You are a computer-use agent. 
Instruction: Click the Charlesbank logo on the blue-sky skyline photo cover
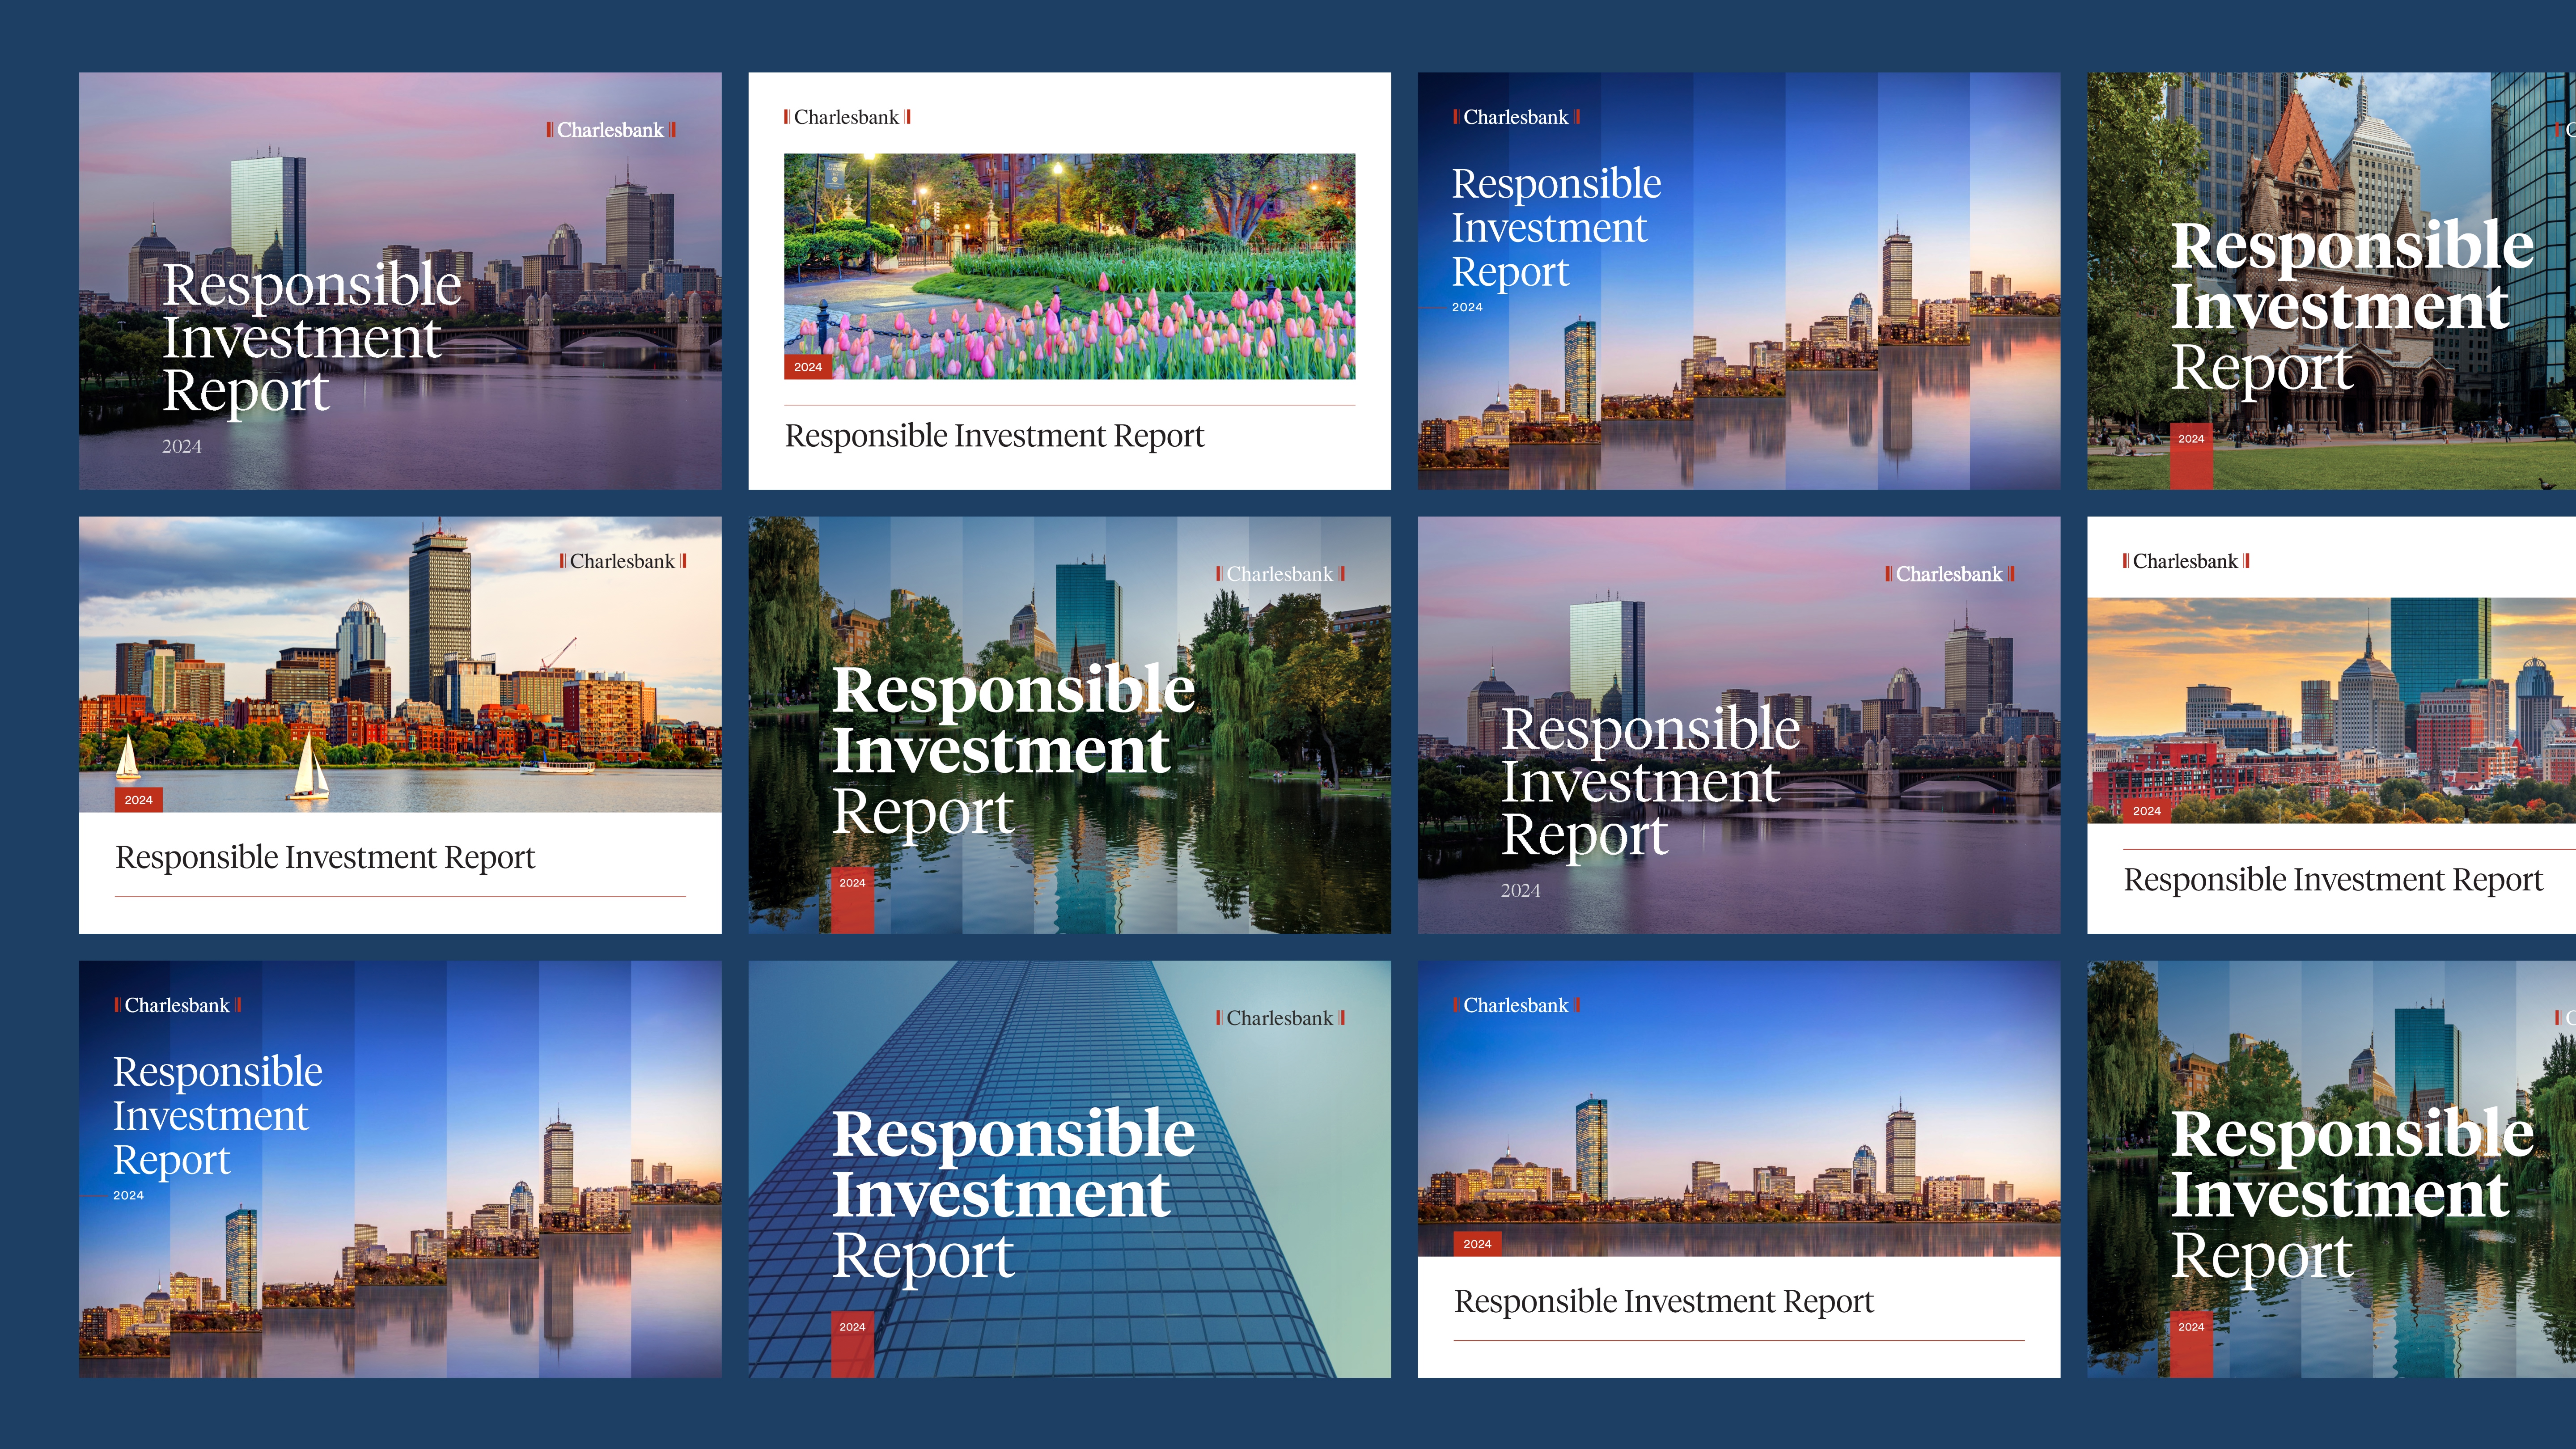point(1516,1005)
